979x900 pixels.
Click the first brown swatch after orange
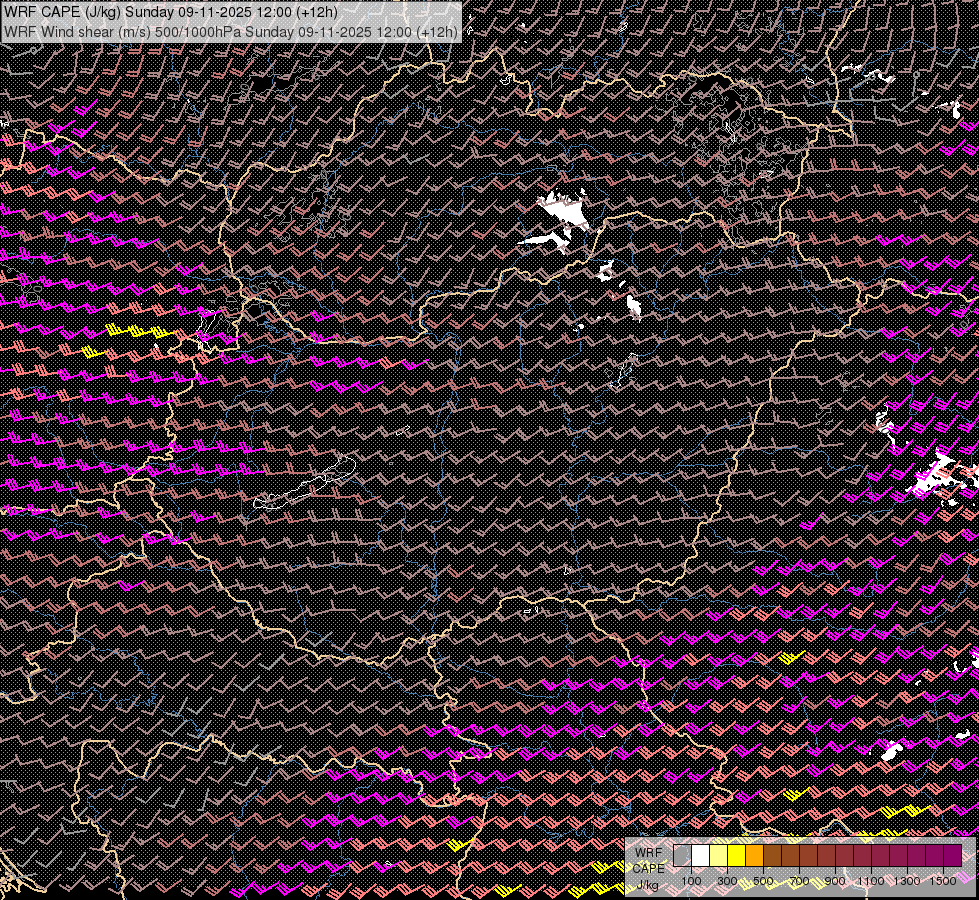772,856
